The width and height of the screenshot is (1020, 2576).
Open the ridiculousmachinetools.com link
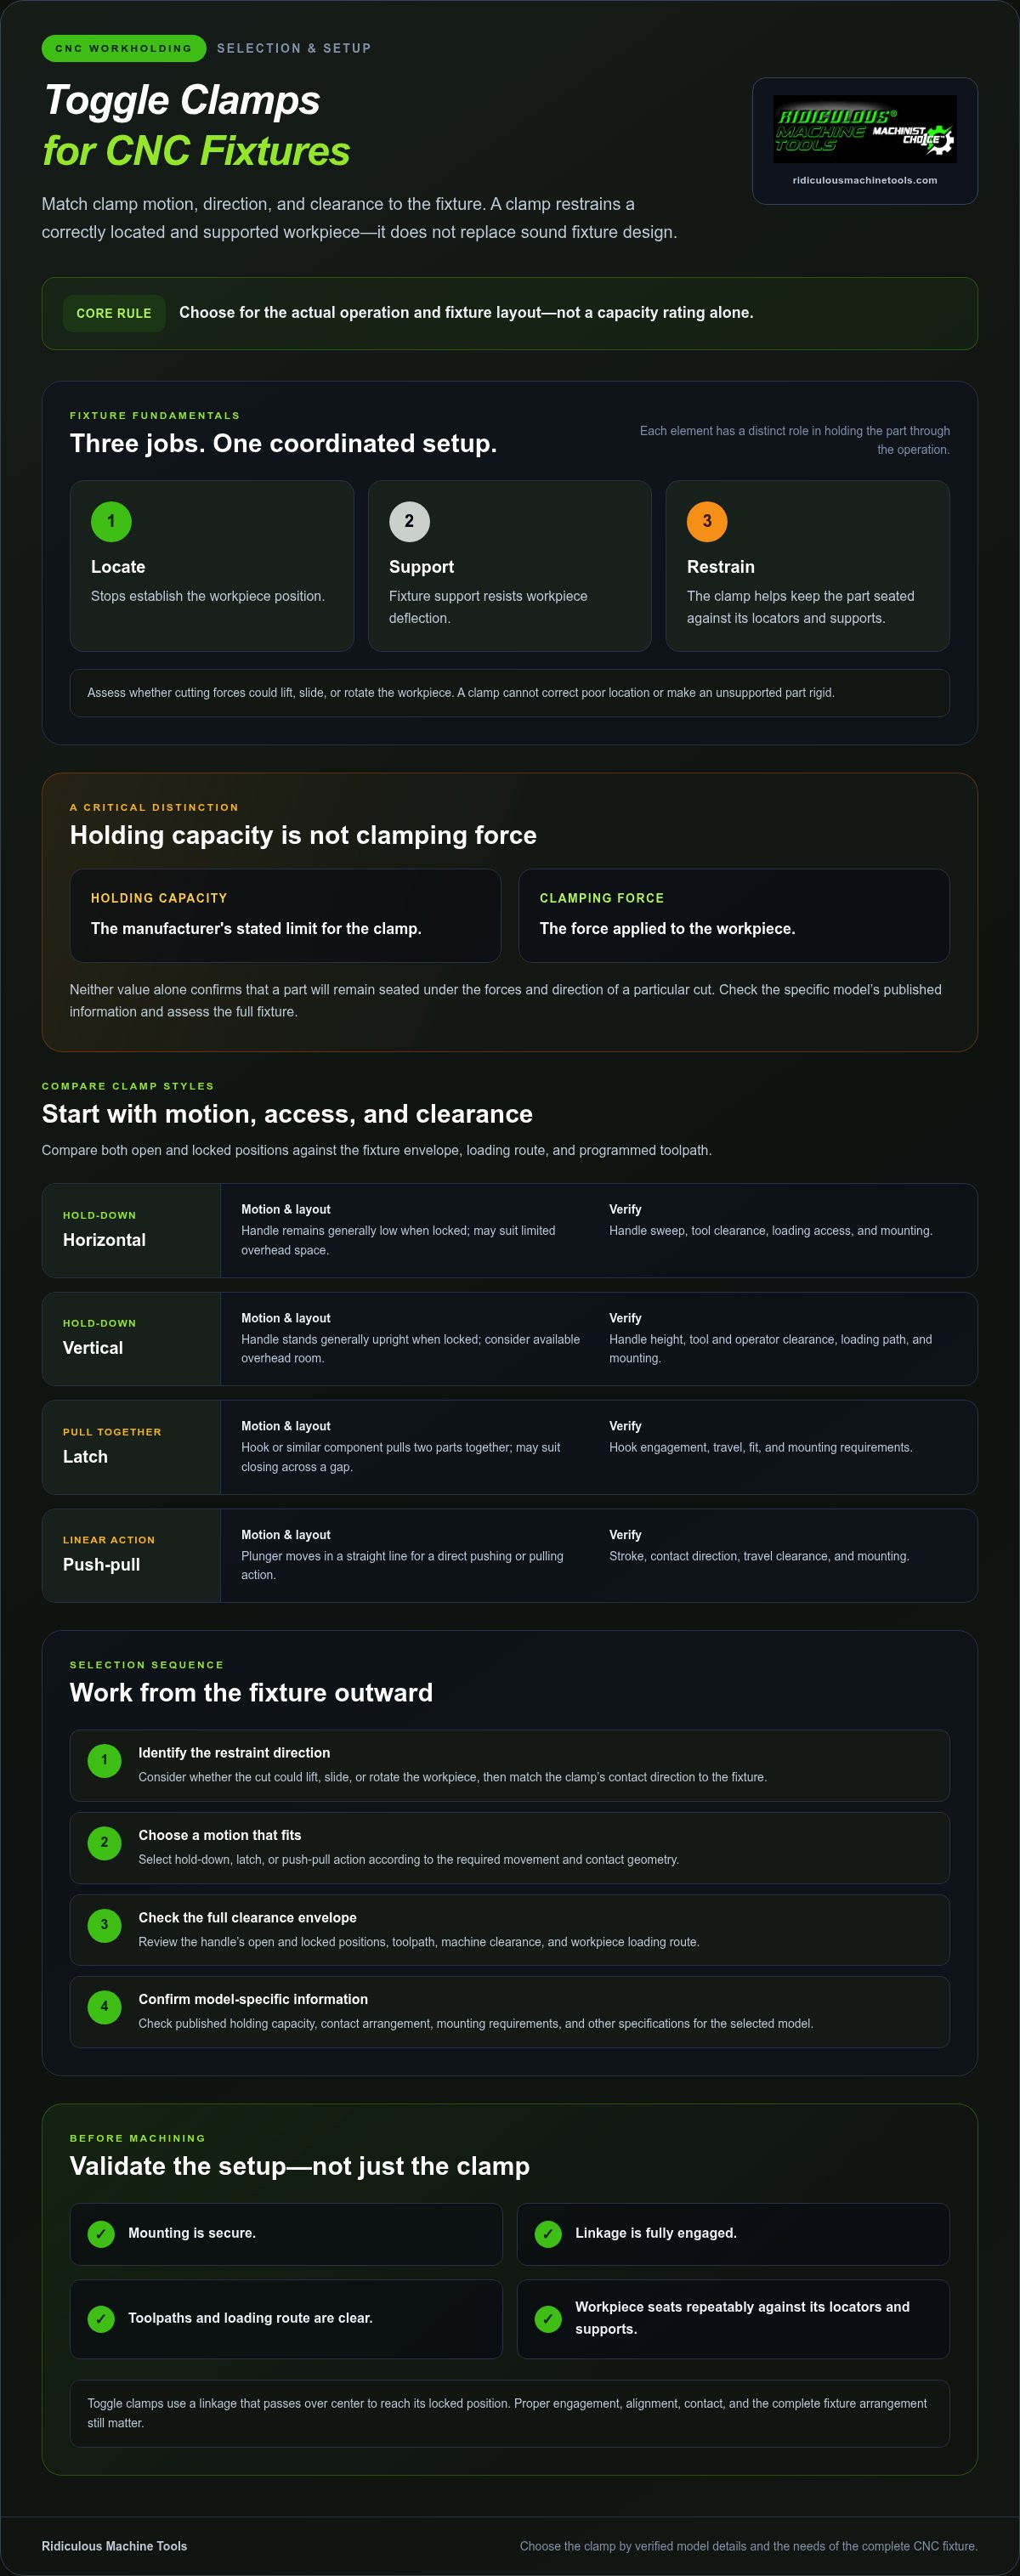tap(865, 181)
